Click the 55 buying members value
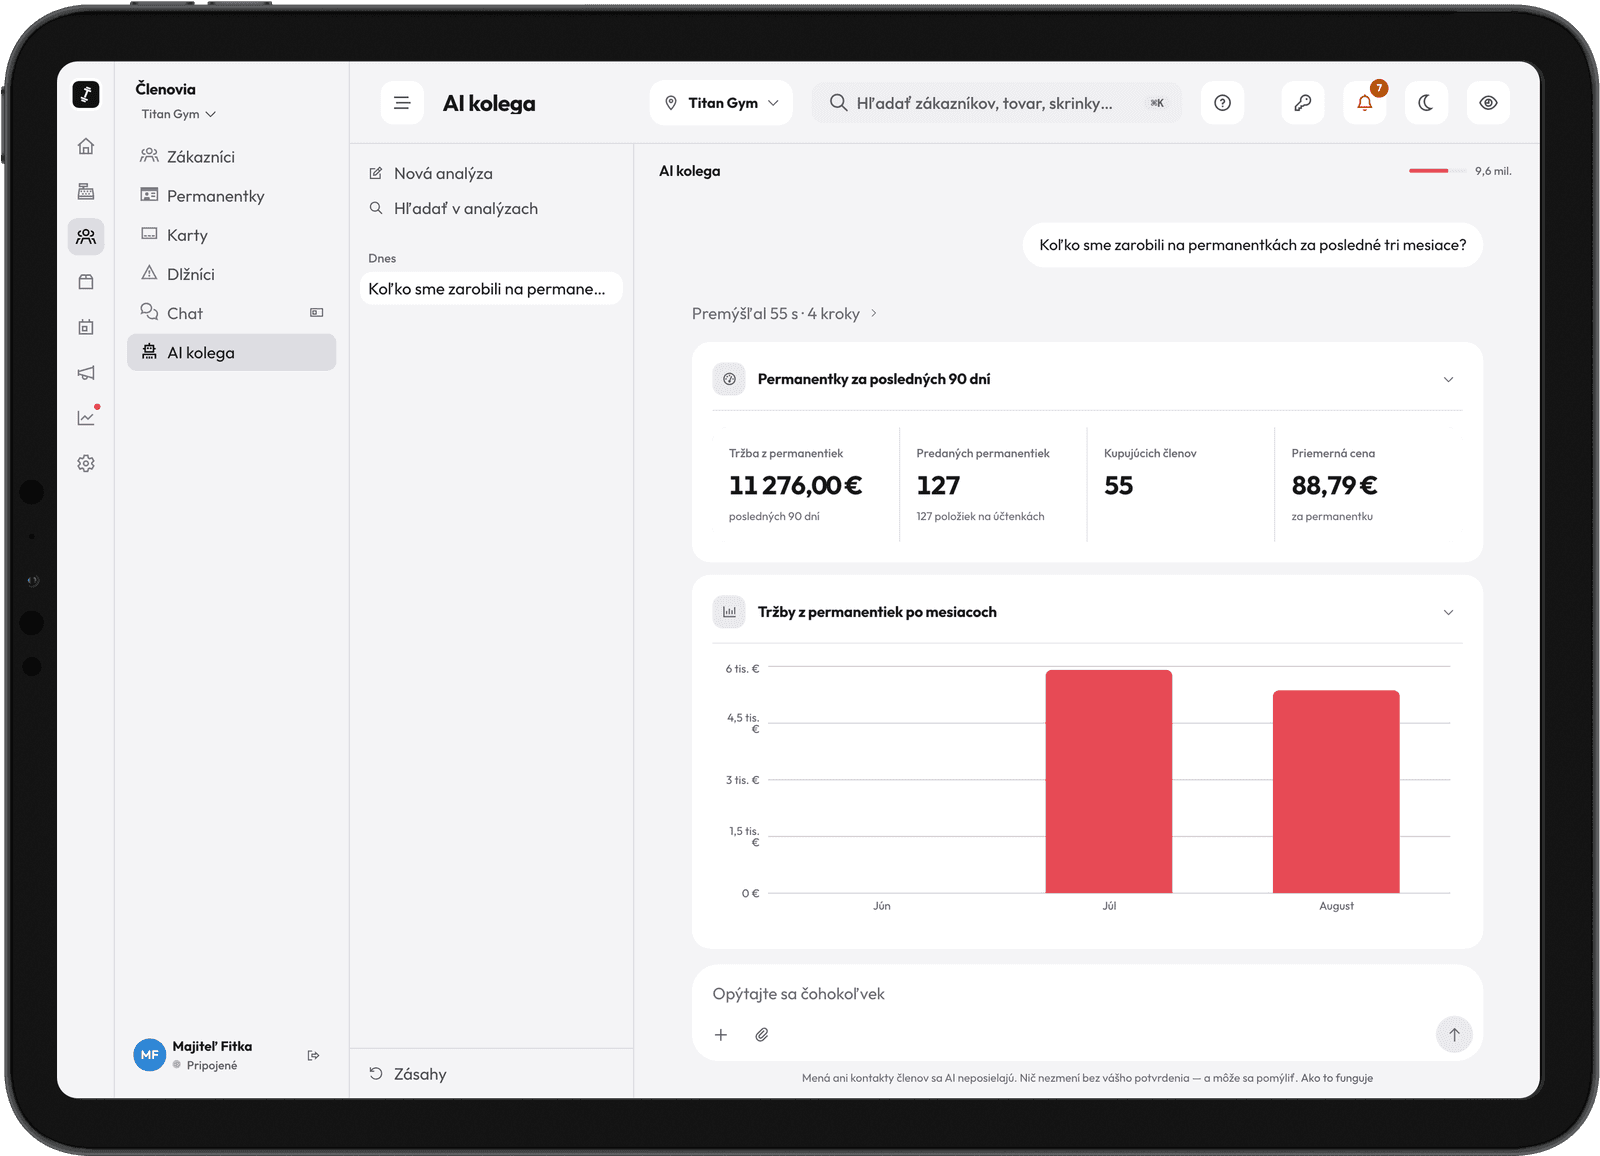Image resolution: width=1600 pixels, height=1156 pixels. pyautogui.click(x=1119, y=486)
